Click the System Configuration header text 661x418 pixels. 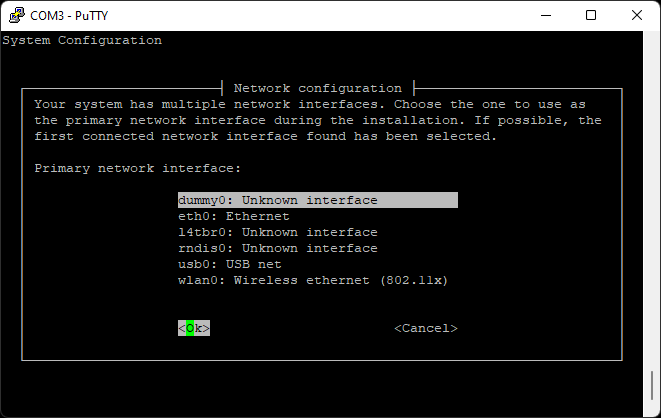point(82,40)
